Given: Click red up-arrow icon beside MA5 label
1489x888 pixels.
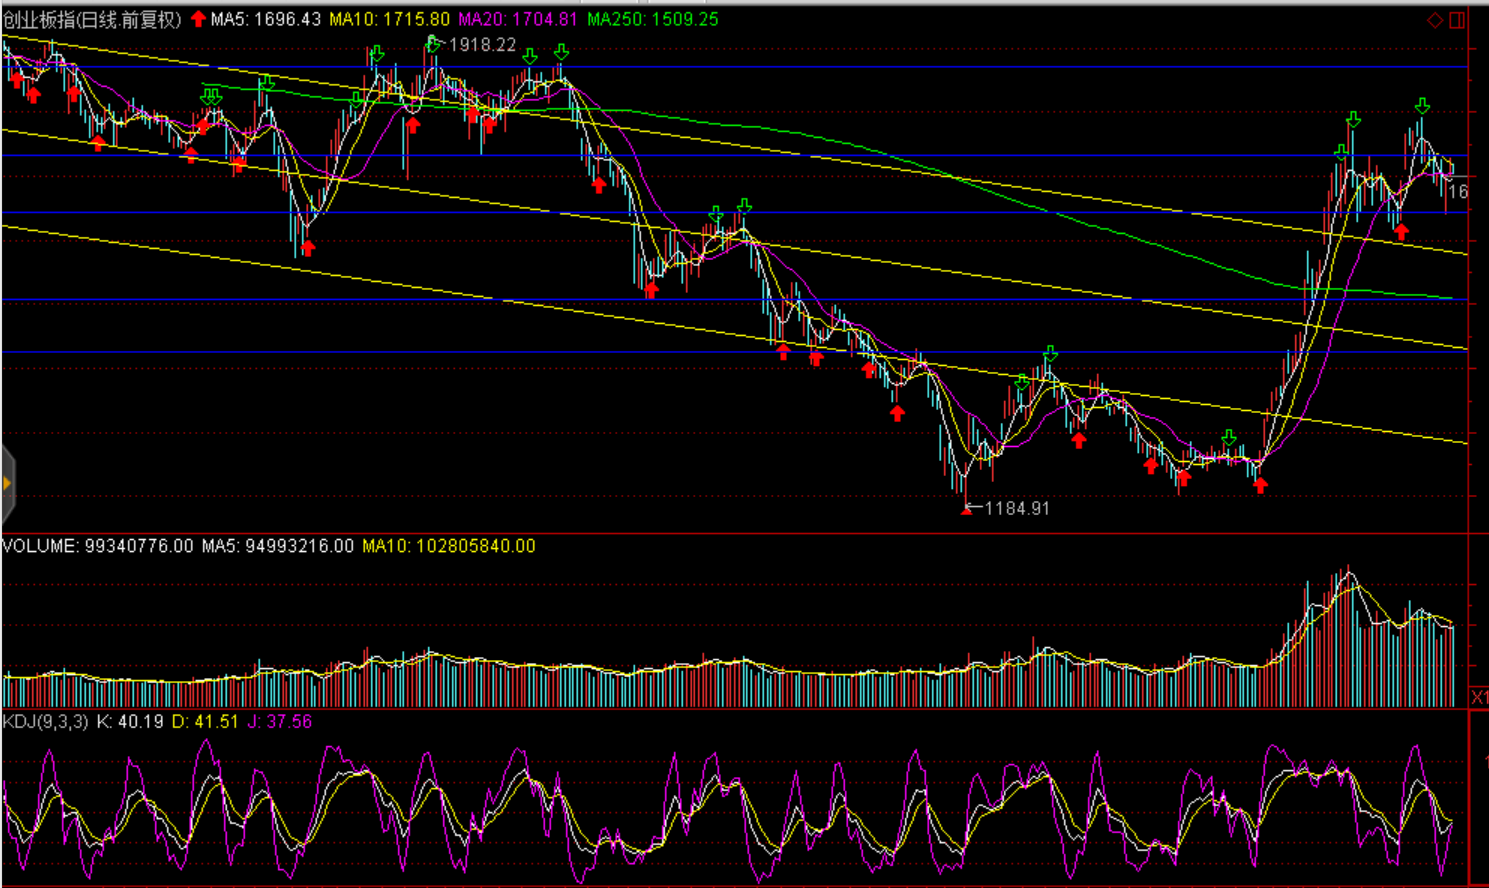Looking at the screenshot, I should coord(198,19).
